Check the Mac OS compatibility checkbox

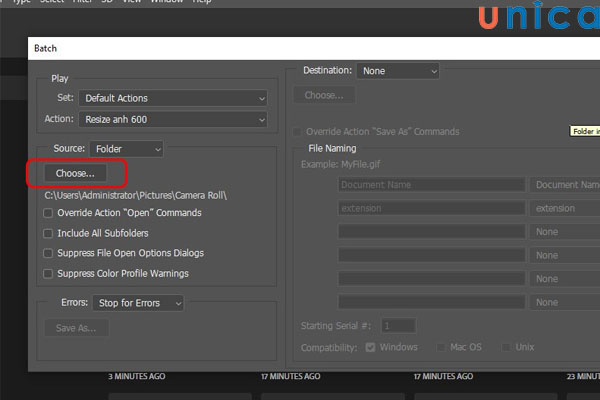pyautogui.click(x=441, y=347)
